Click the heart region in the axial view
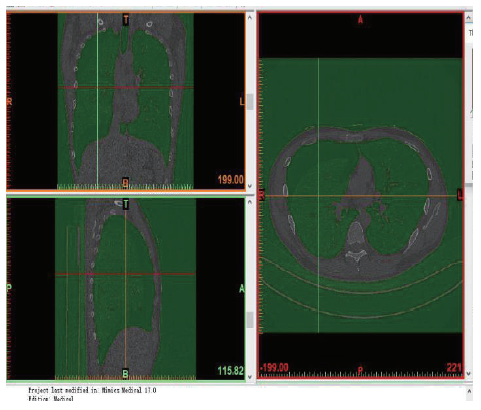The image size is (481, 410). pyautogui.click(x=363, y=179)
